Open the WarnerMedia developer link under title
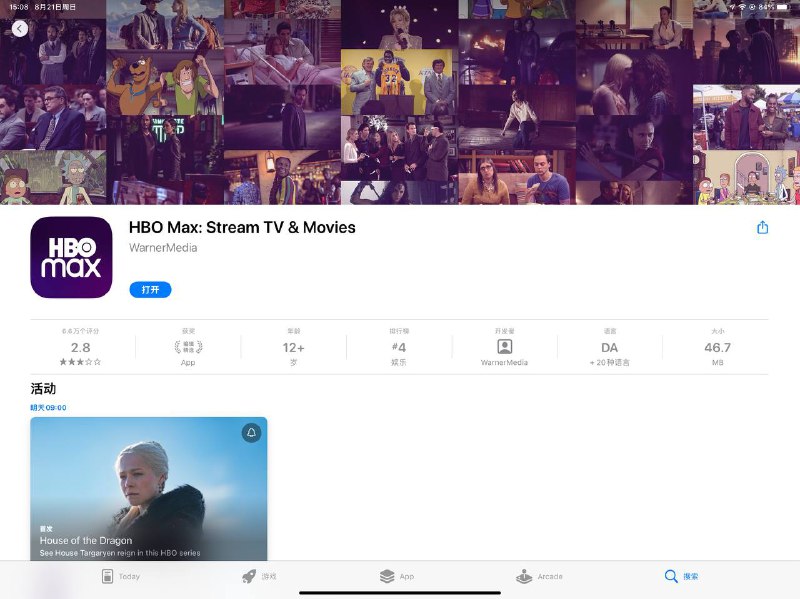Viewport: 800px width, 599px height. tap(163, 247)
